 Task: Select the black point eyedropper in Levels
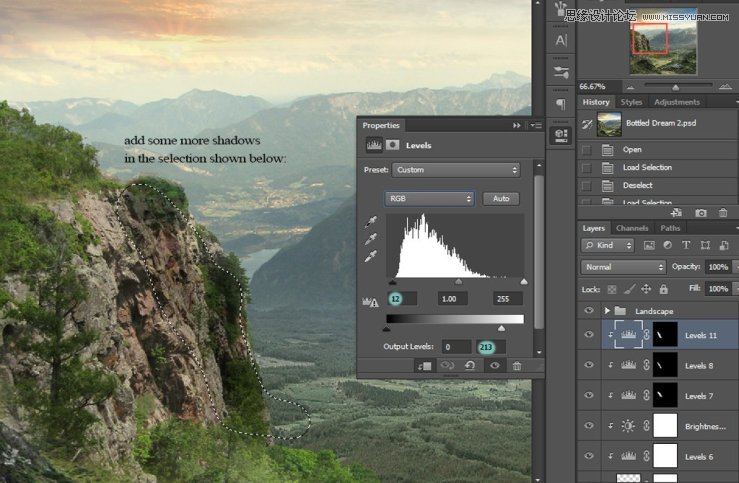[x=372, y=223]
